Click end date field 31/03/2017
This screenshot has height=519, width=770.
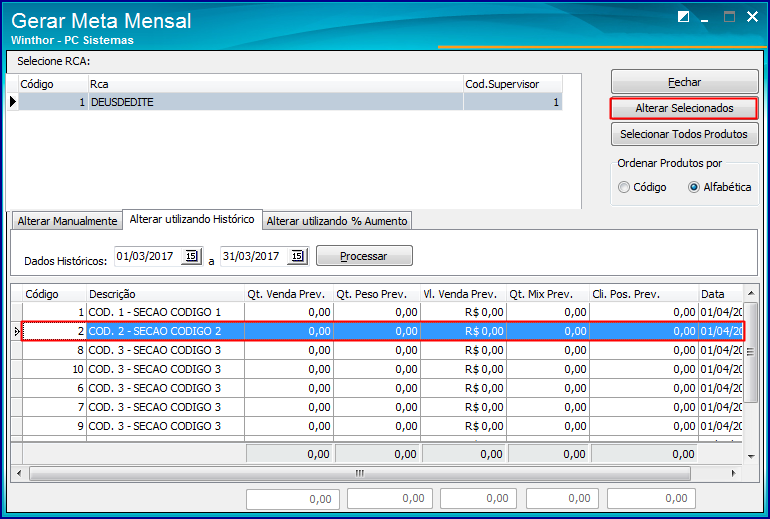coord(253,256)
